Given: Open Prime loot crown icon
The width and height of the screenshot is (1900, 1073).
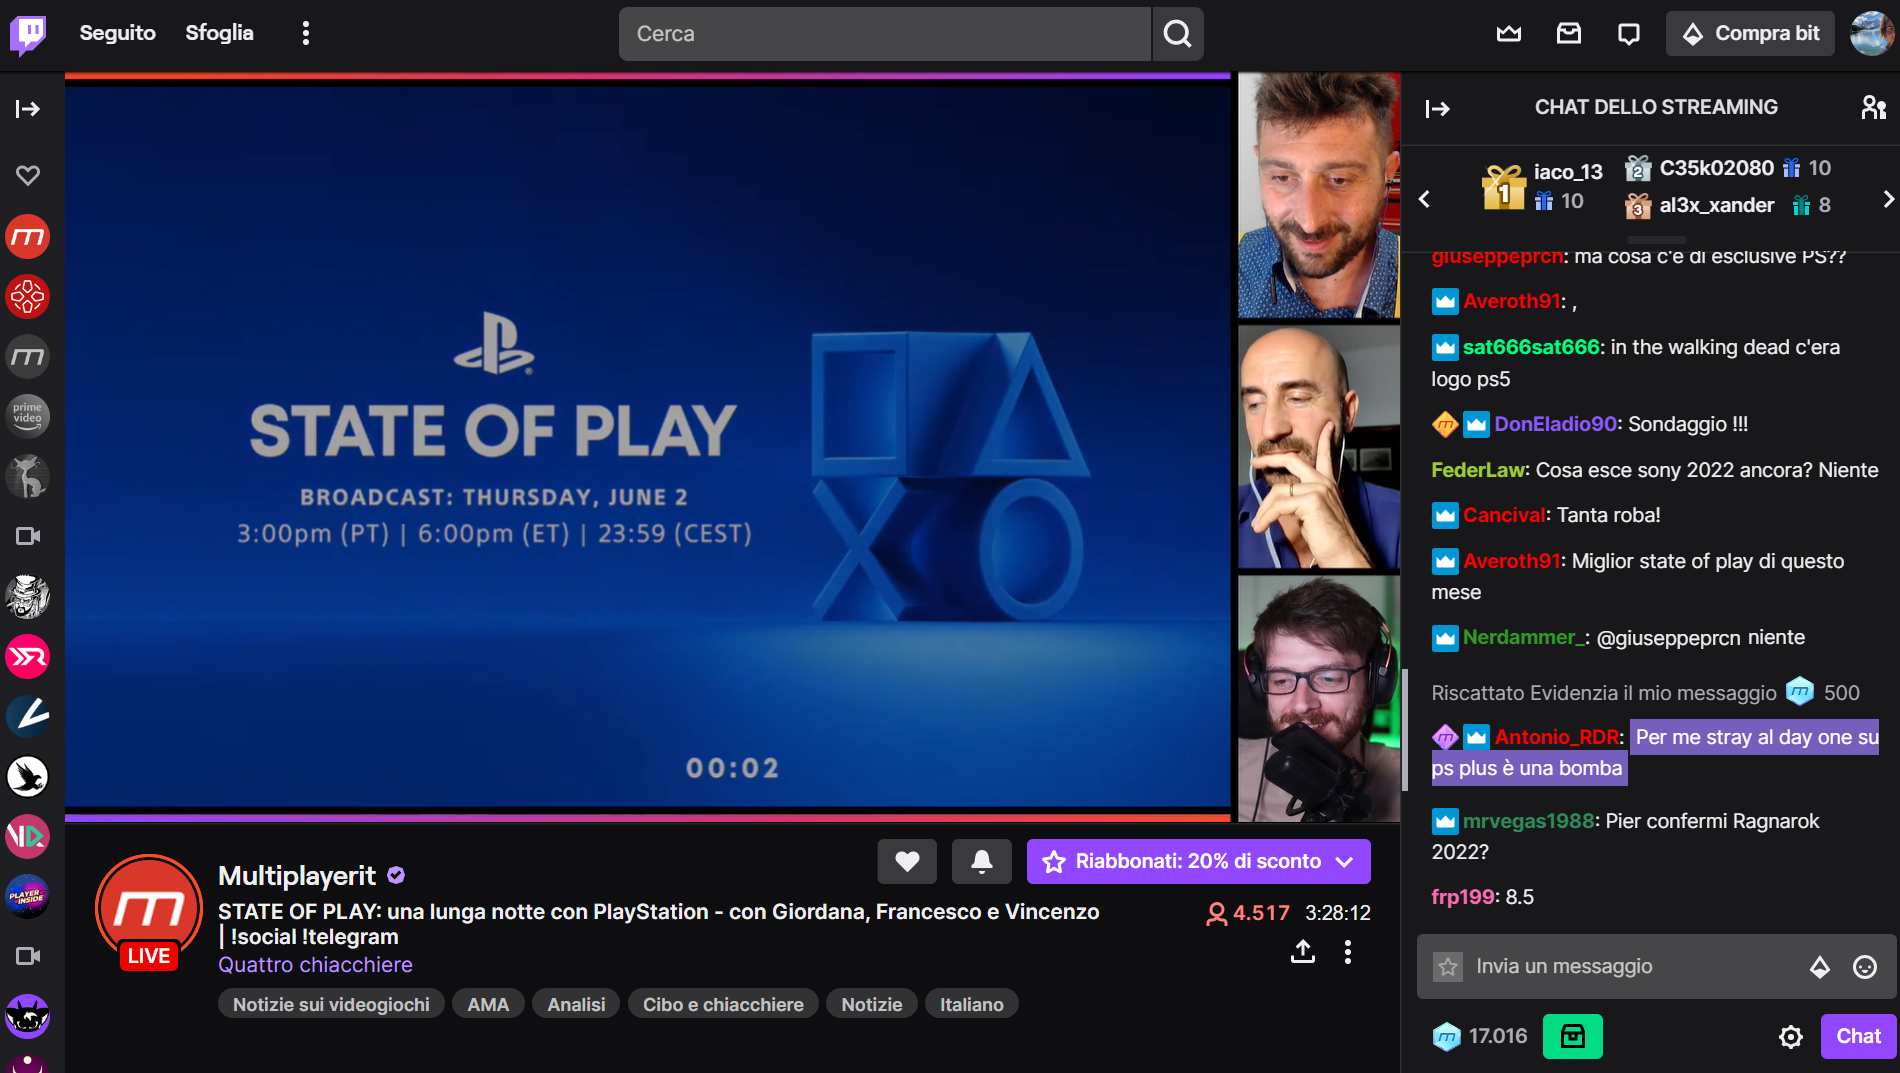Looking at the screenshot, I should point(1509,34).
